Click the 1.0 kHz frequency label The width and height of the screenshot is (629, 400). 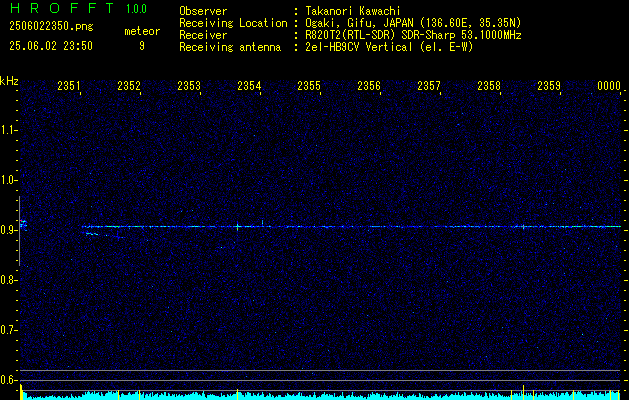tap(8, 180)
